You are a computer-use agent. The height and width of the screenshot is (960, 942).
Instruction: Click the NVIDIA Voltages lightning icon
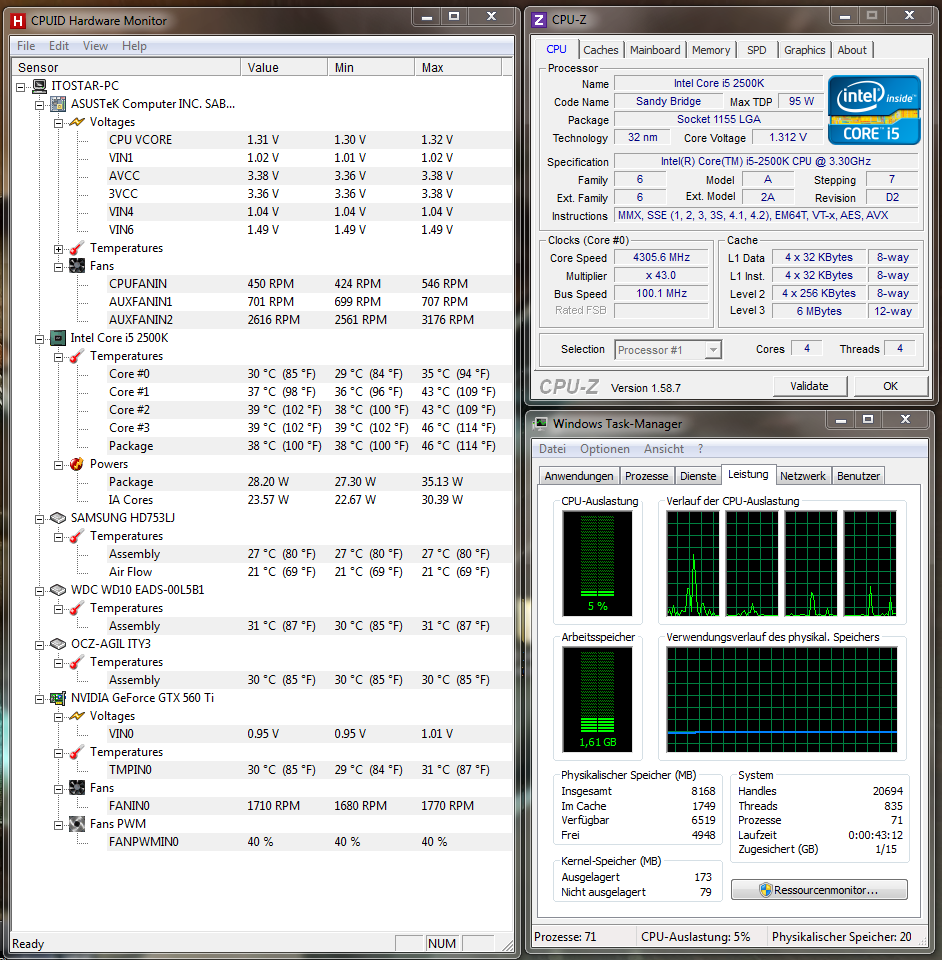(77, 716)
